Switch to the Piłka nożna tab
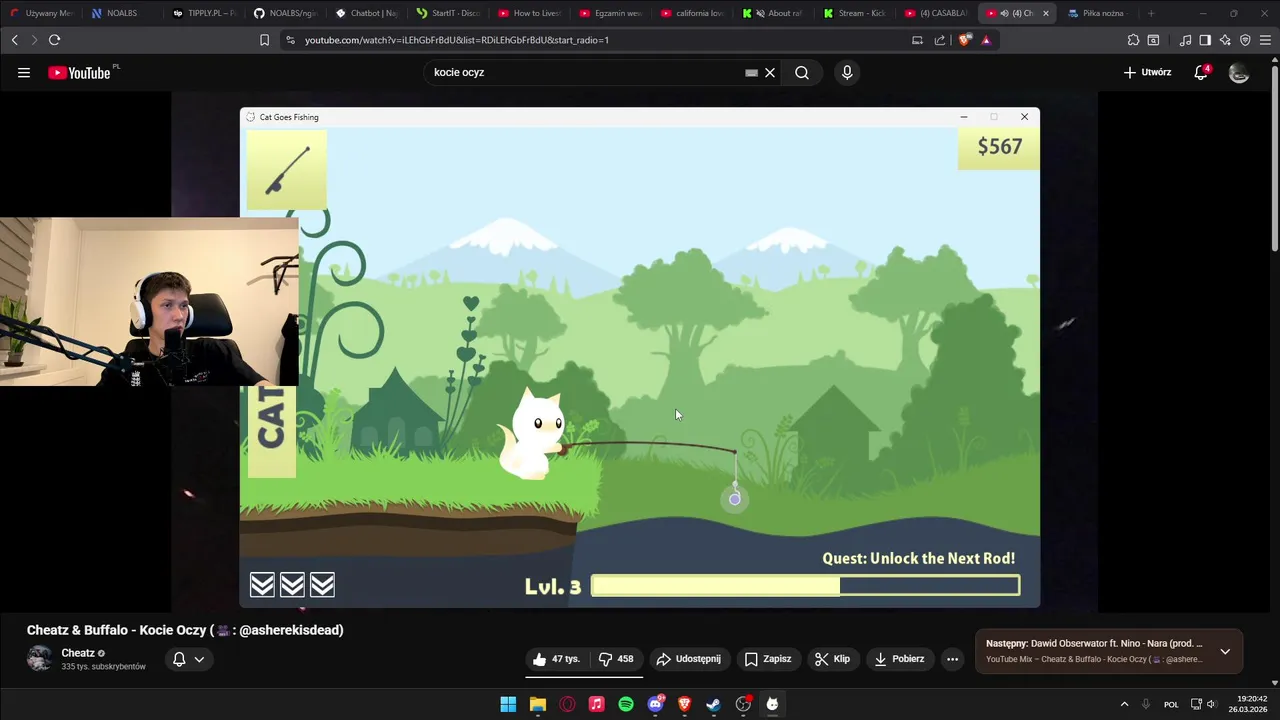 click(x=1097, y=13)
